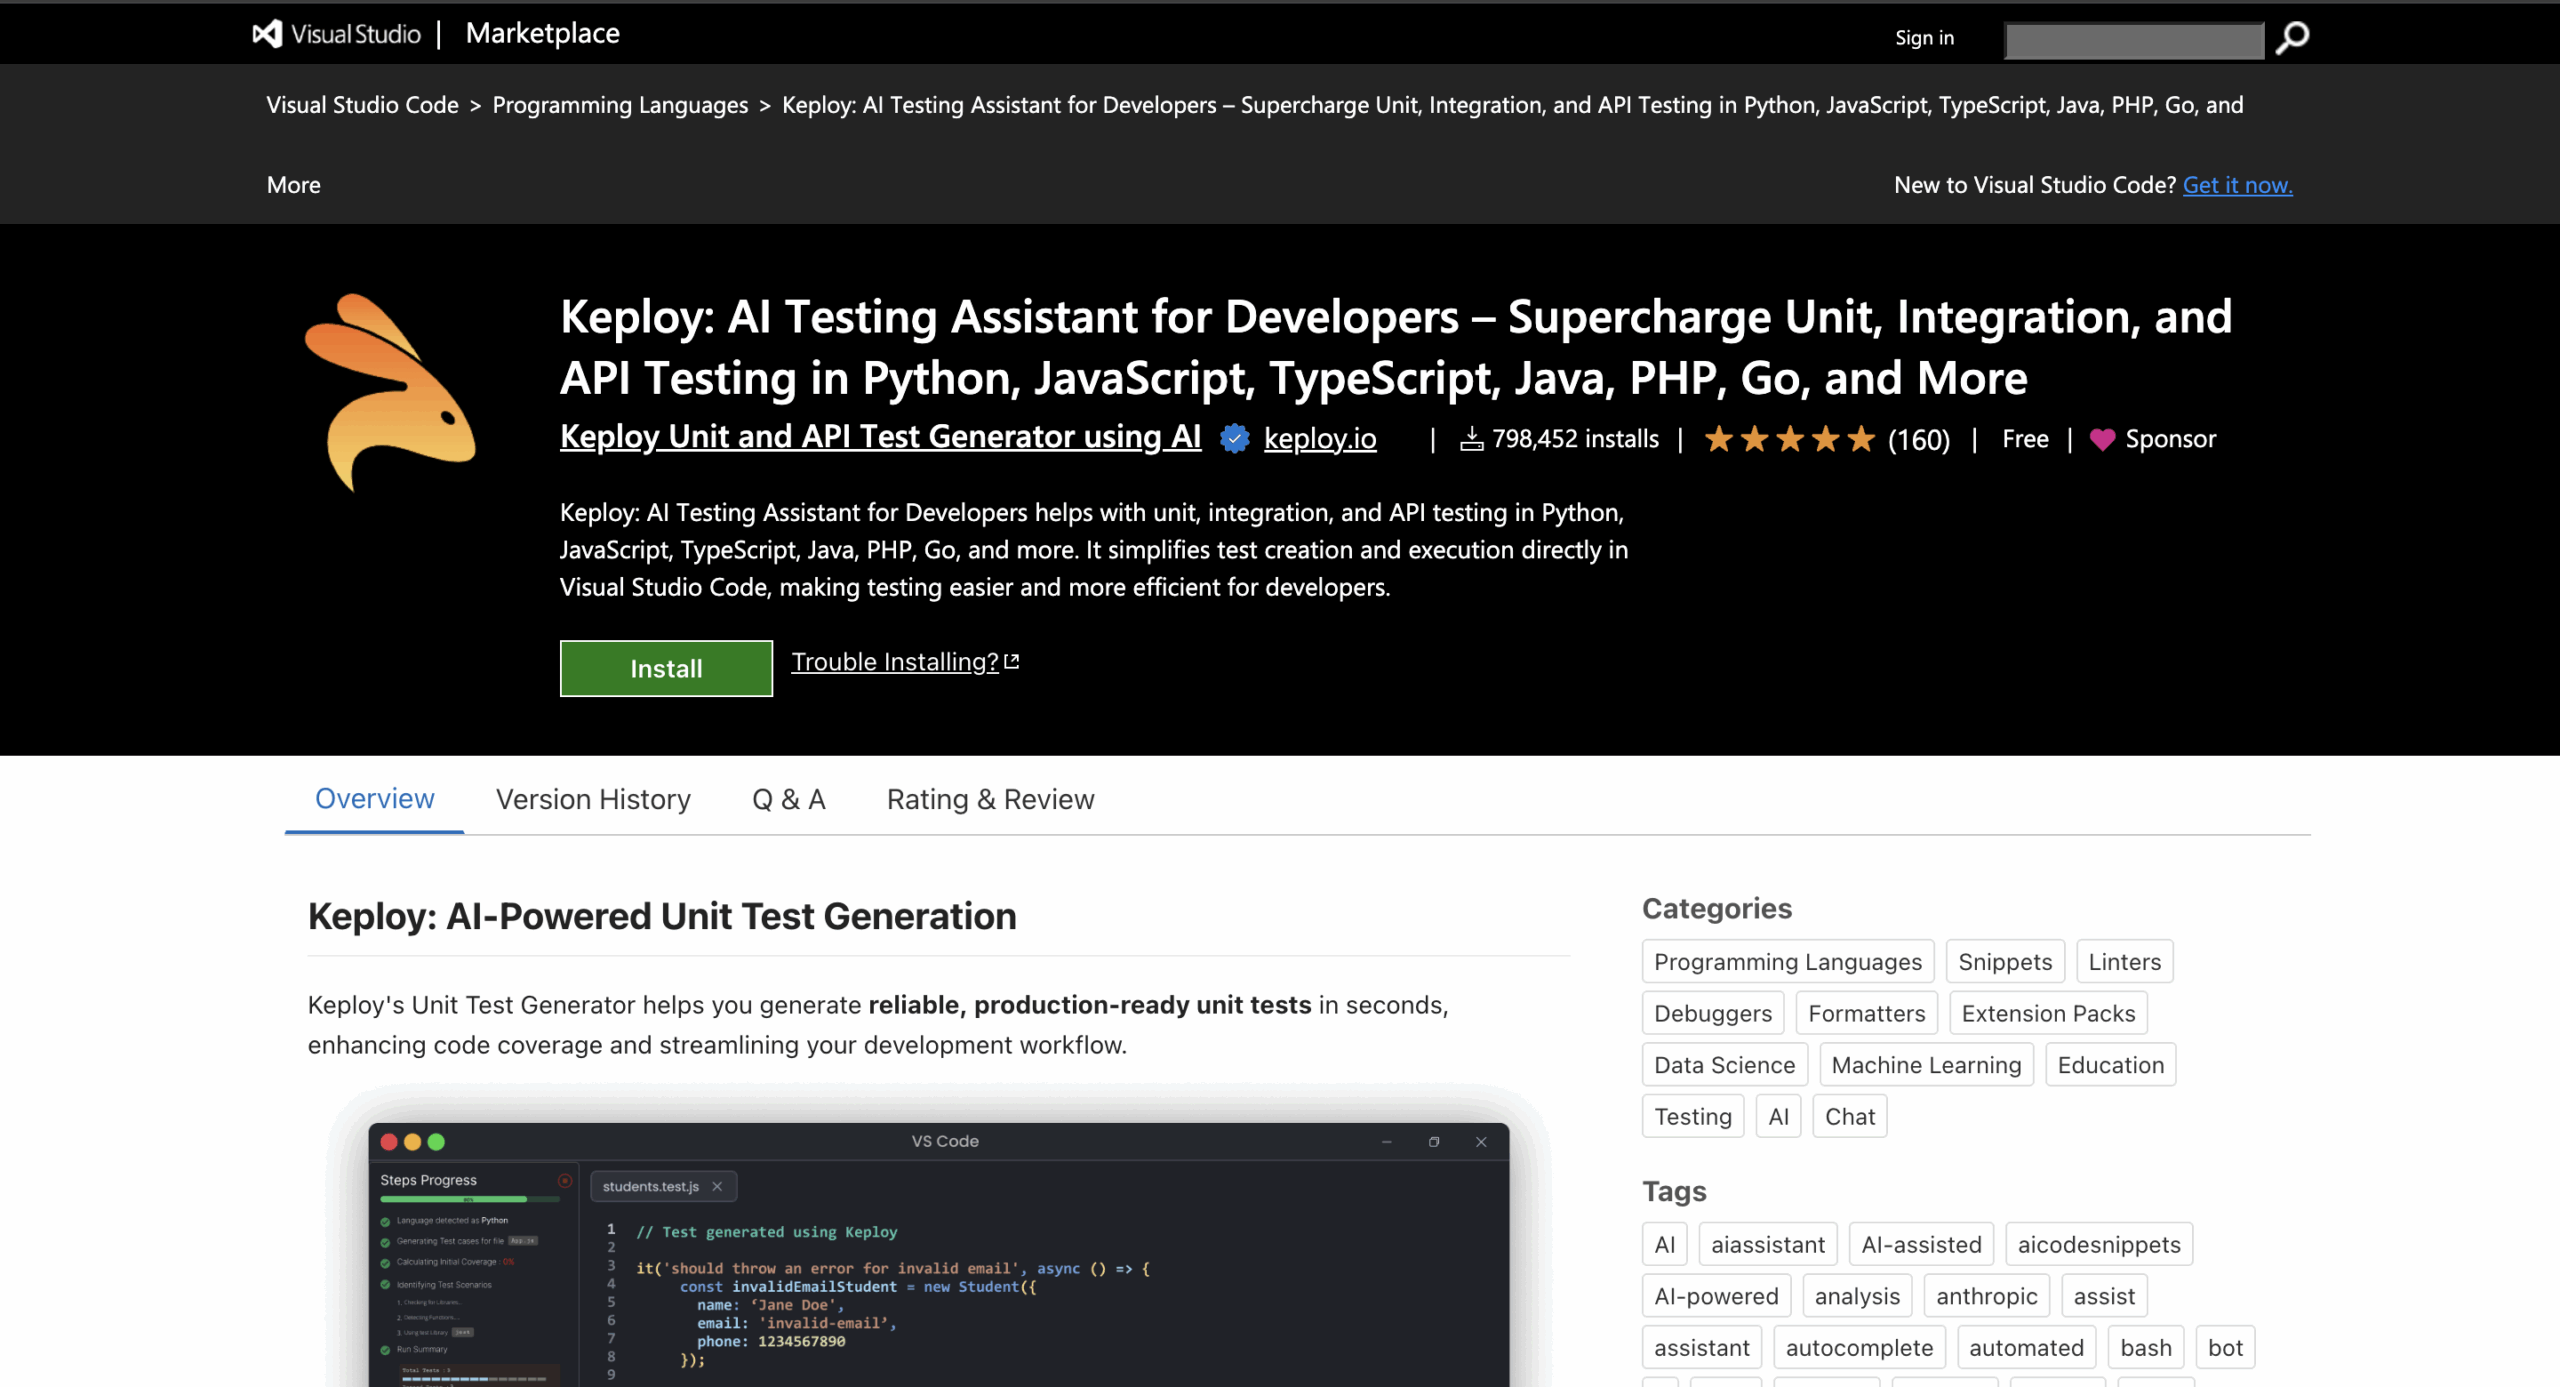
Task: Open the Get it now link
Action: pos(2237,185)
